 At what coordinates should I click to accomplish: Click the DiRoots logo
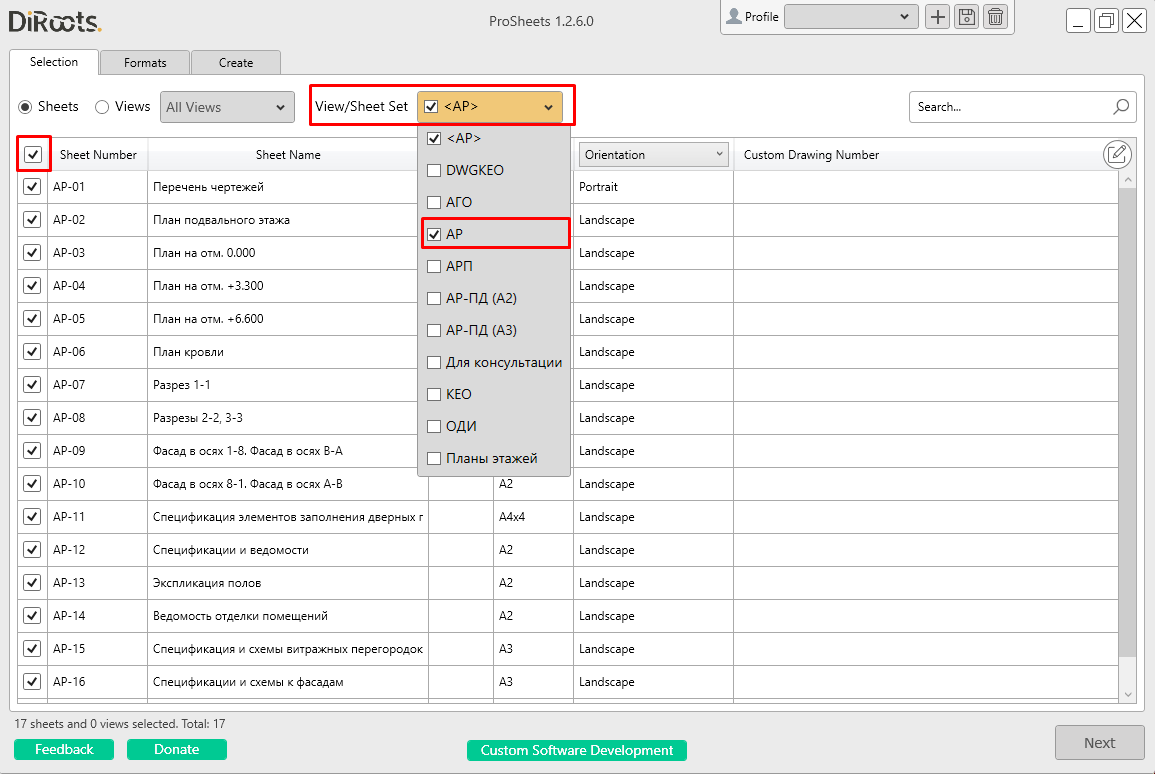(55, 20)
